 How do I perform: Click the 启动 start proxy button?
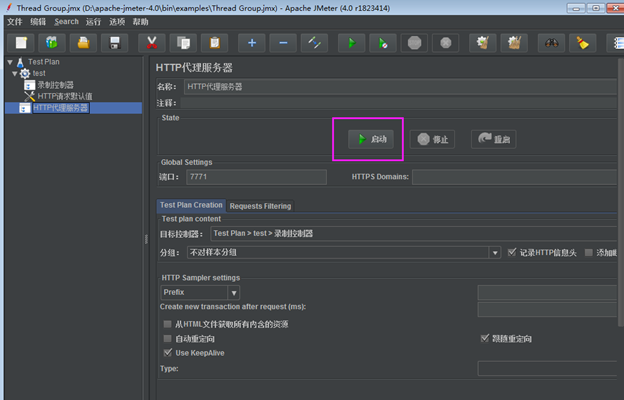371,139
